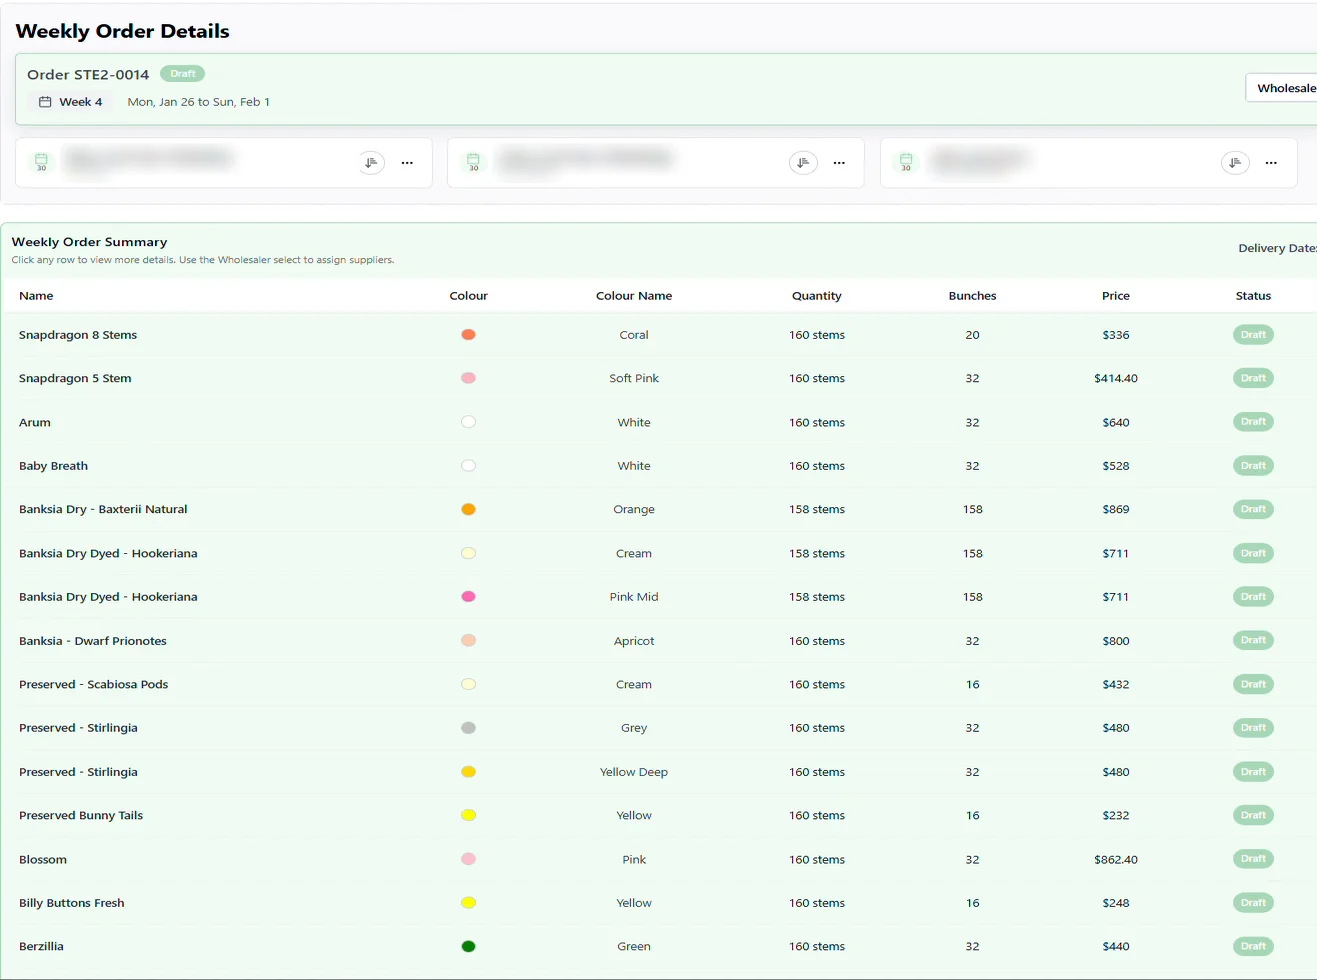
Task: Select the Arum row
Action: (660, 422)
